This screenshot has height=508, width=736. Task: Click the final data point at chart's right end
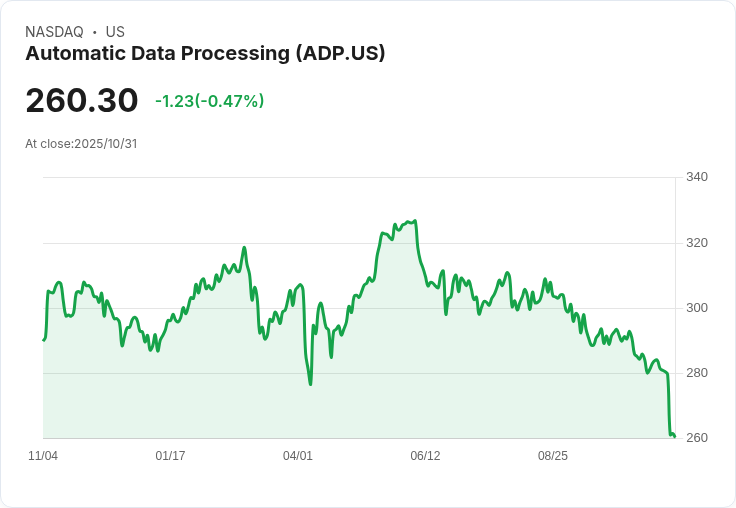[675, 437]
